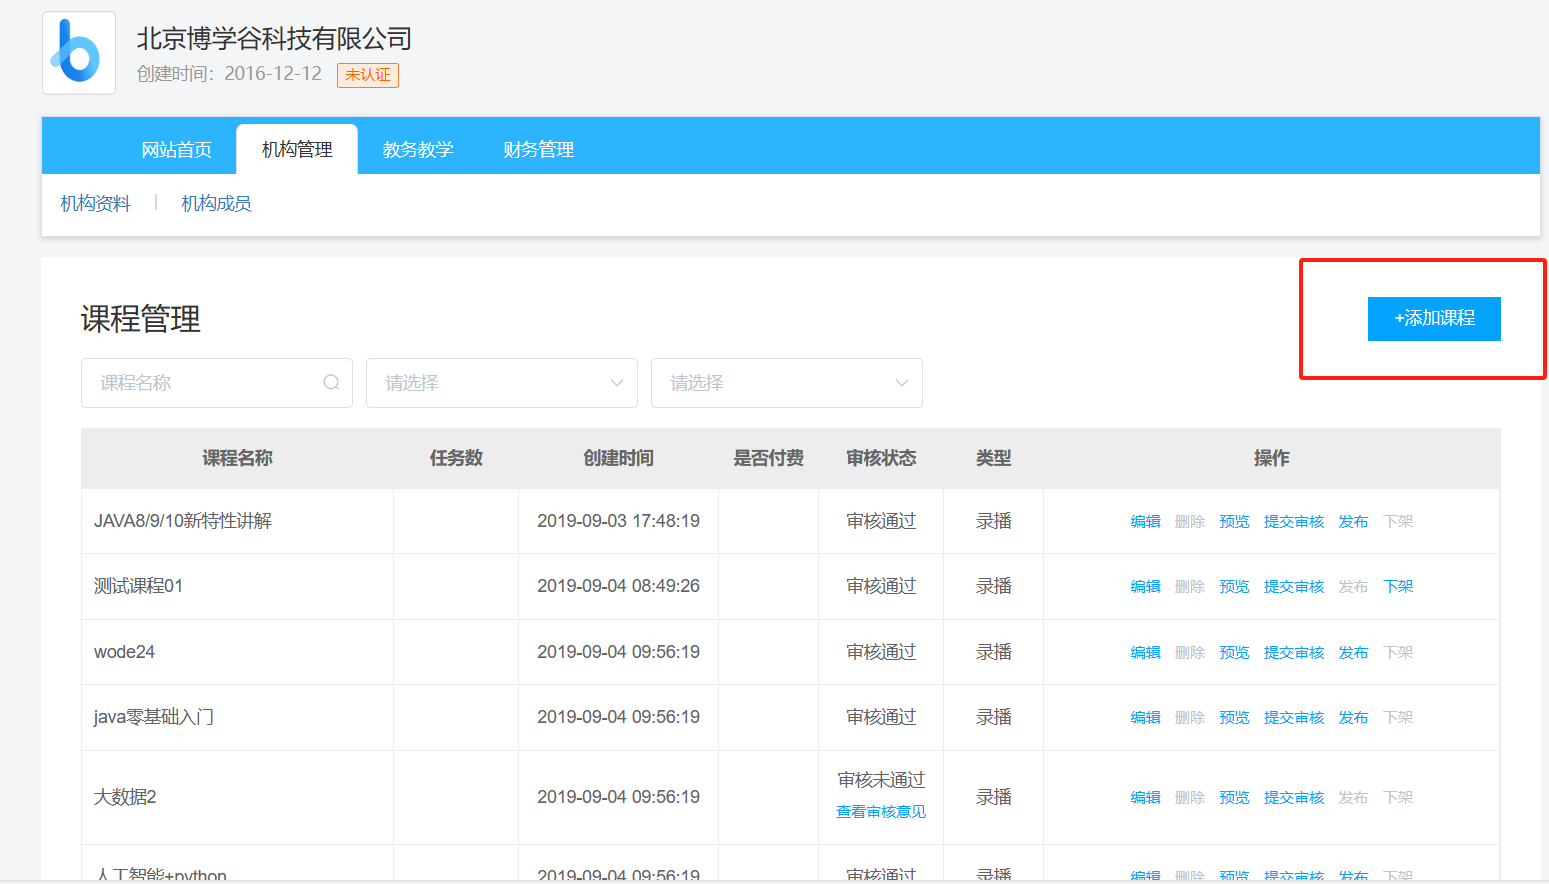1549x884 pixels.
Task: Click 删除 for wode24
Action: (x=1190, y=653)
